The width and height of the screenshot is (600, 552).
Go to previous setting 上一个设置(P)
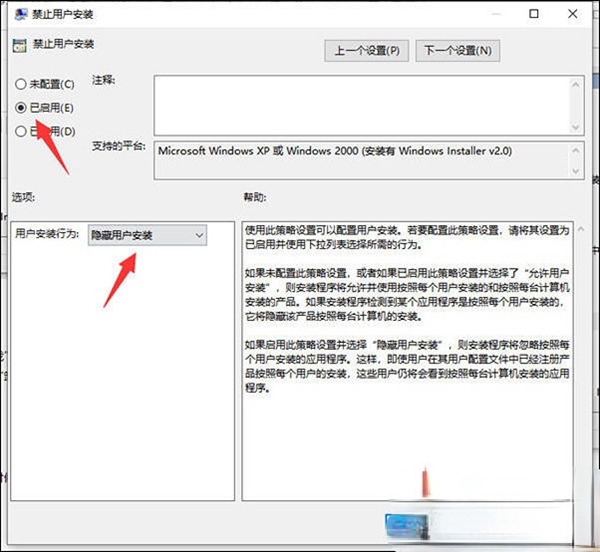tap(367, 50)
